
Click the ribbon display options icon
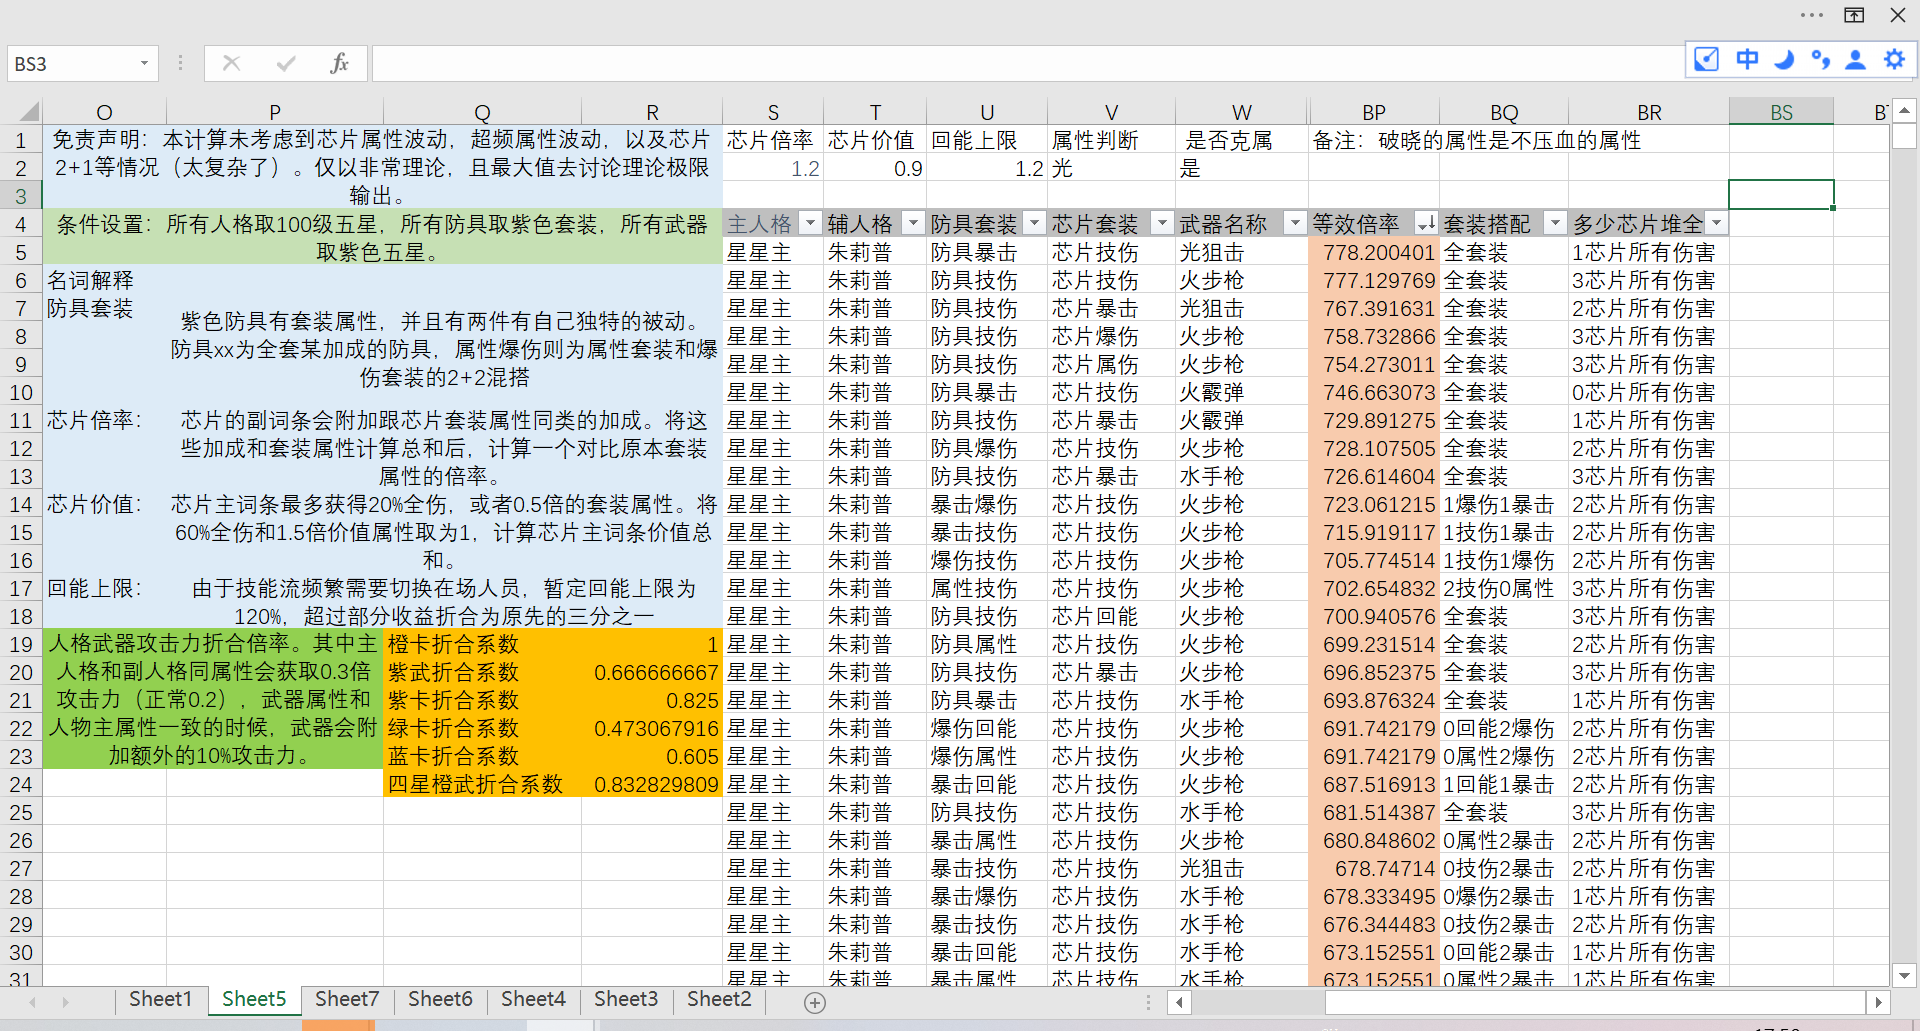pyautogui.click(x=1854, y=15)
